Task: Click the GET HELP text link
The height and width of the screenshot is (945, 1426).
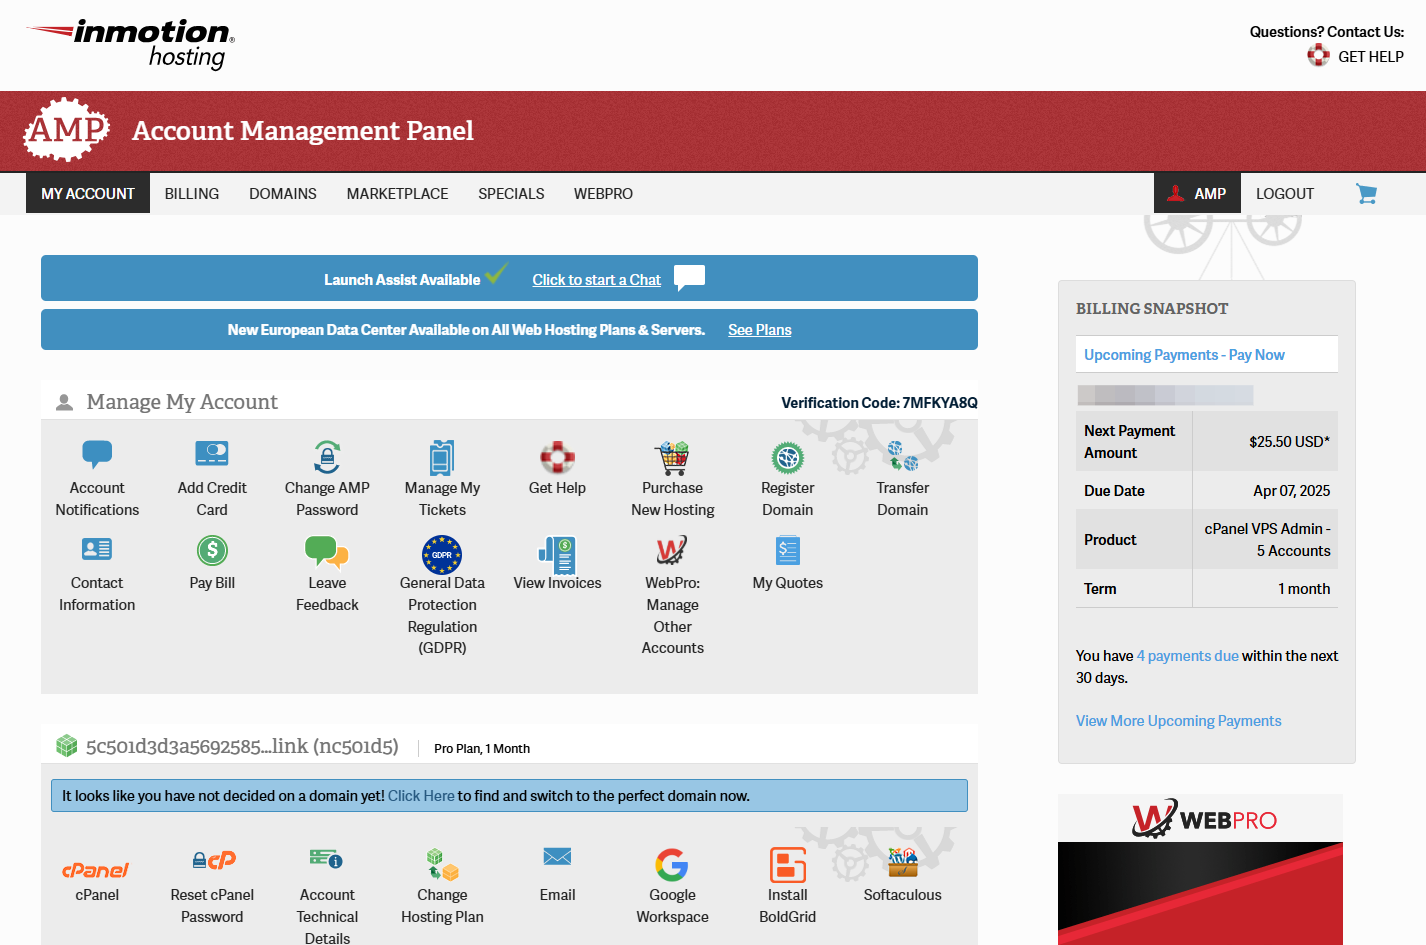Action: click(x=1371, y=57)
